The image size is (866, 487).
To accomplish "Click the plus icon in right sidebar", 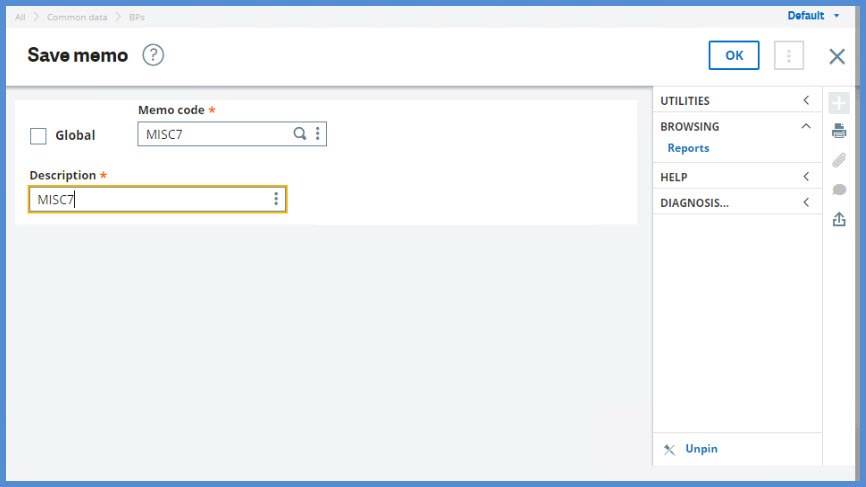I will 839,102.
